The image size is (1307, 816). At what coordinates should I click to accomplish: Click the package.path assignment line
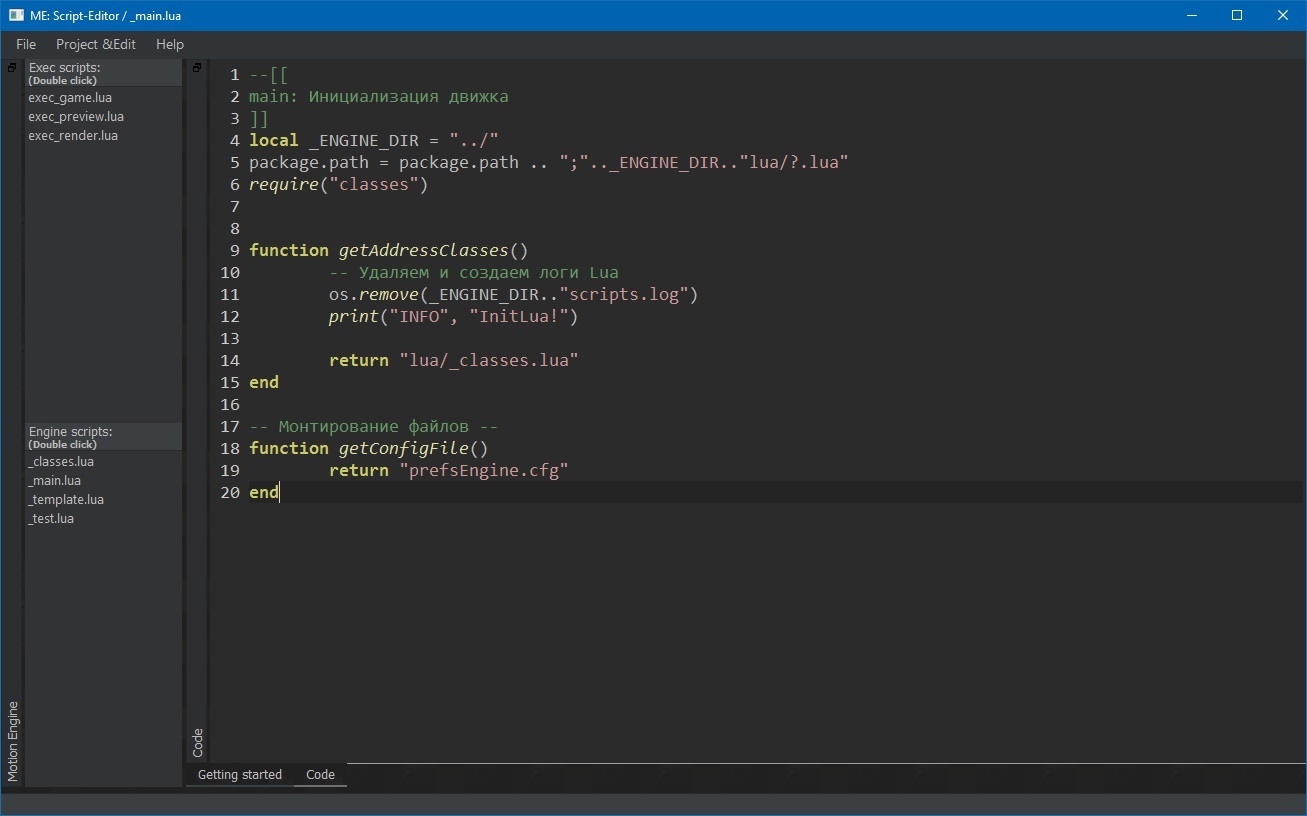tap(548, 163)
